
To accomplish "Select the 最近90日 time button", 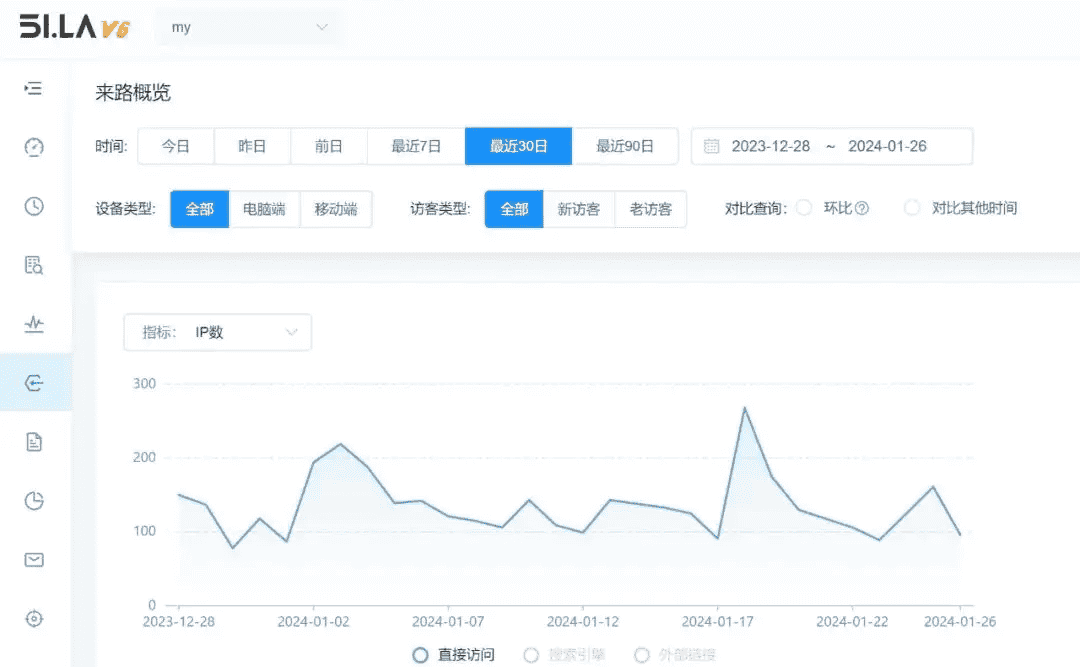I will point(625,146).
